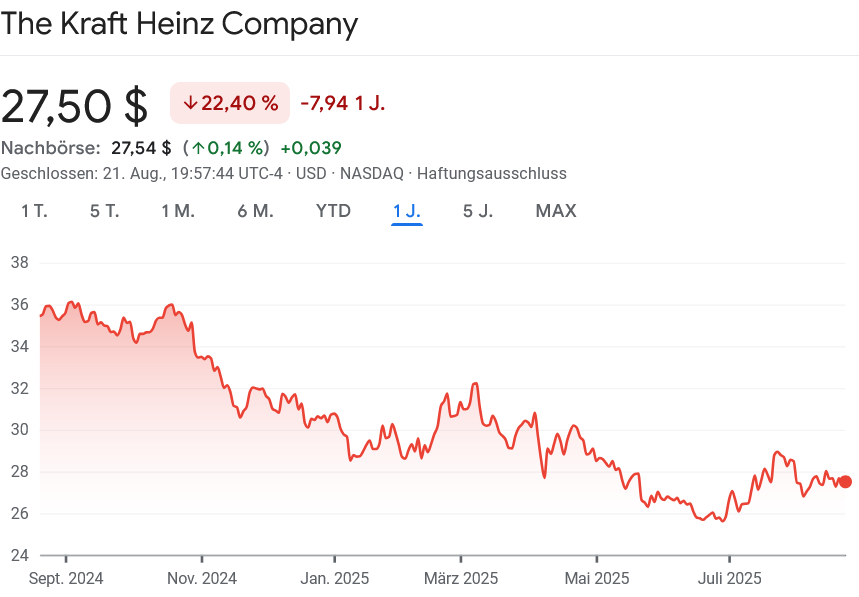Image resolution: width=859 pixels, height=597 pixels.
Task: Show the 1 M. chart range
Action: click(178, 211)
